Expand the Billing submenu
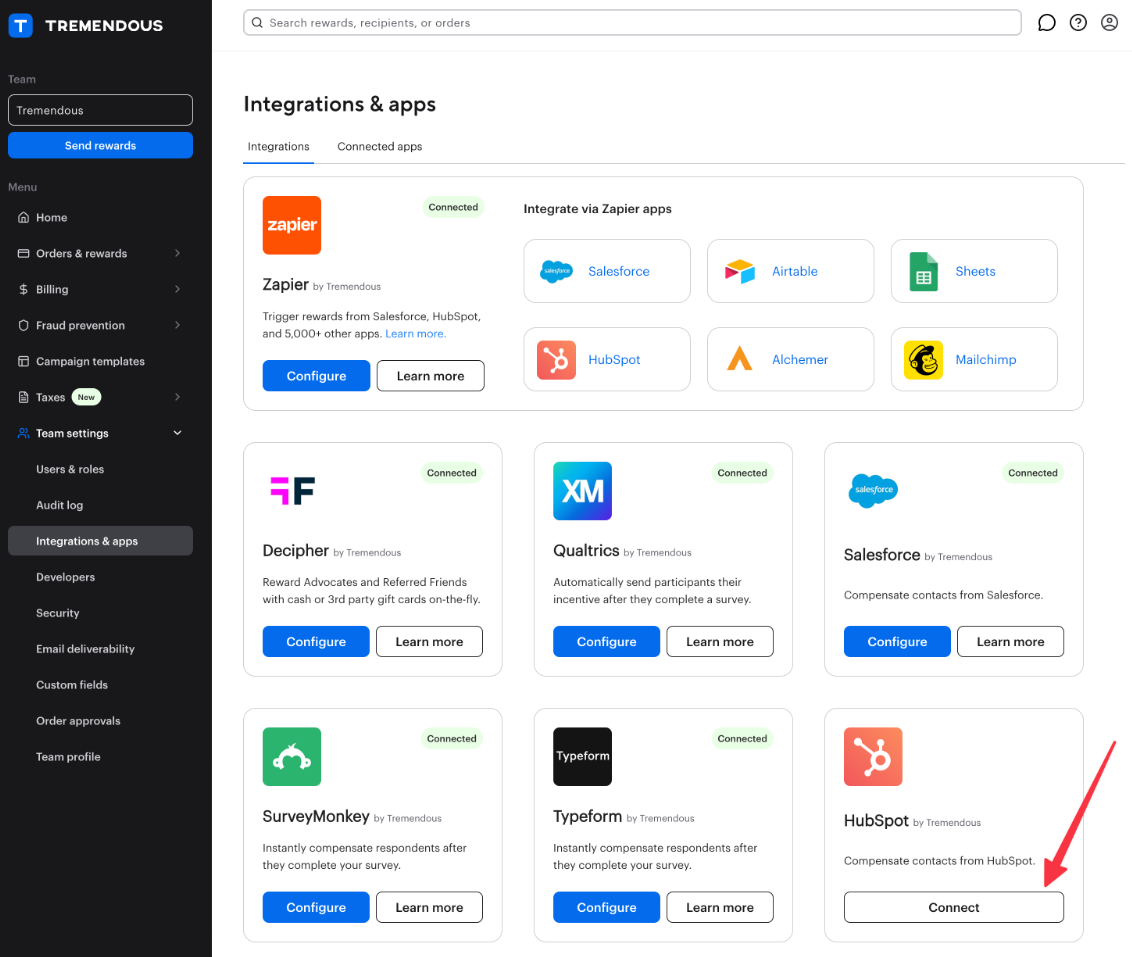 [100, 289]
